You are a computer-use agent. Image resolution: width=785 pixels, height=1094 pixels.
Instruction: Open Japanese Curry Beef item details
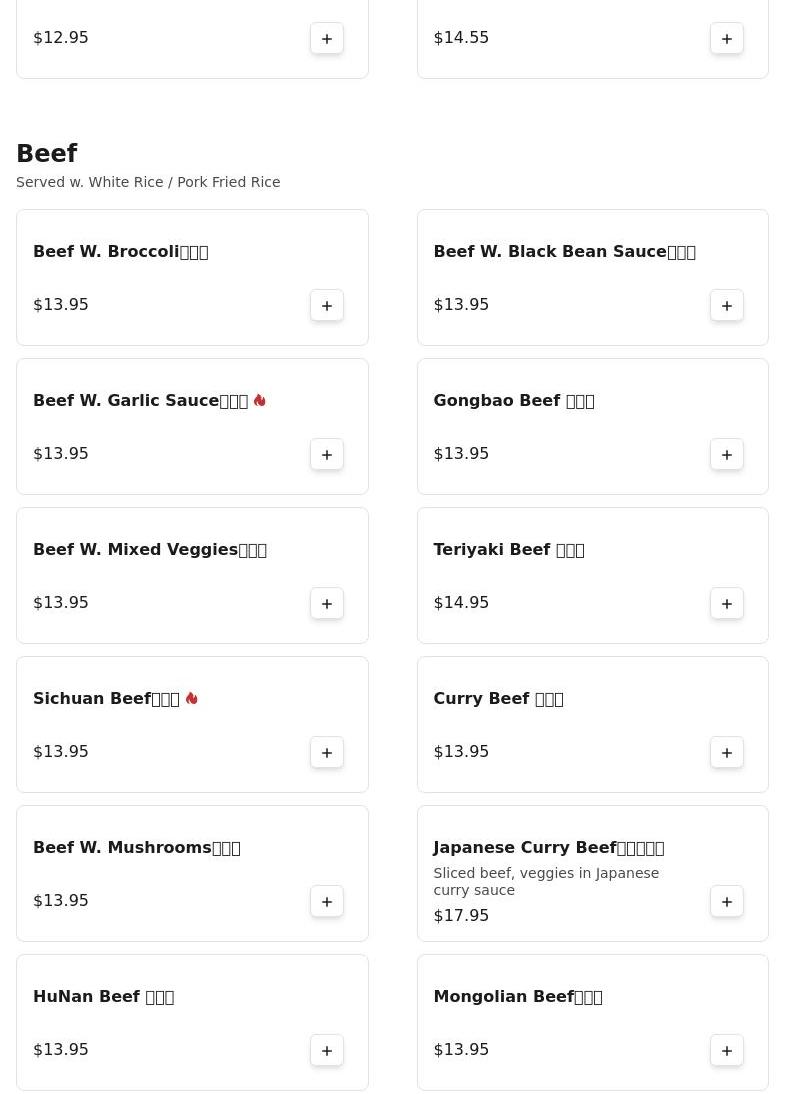(x=548, y=848)
